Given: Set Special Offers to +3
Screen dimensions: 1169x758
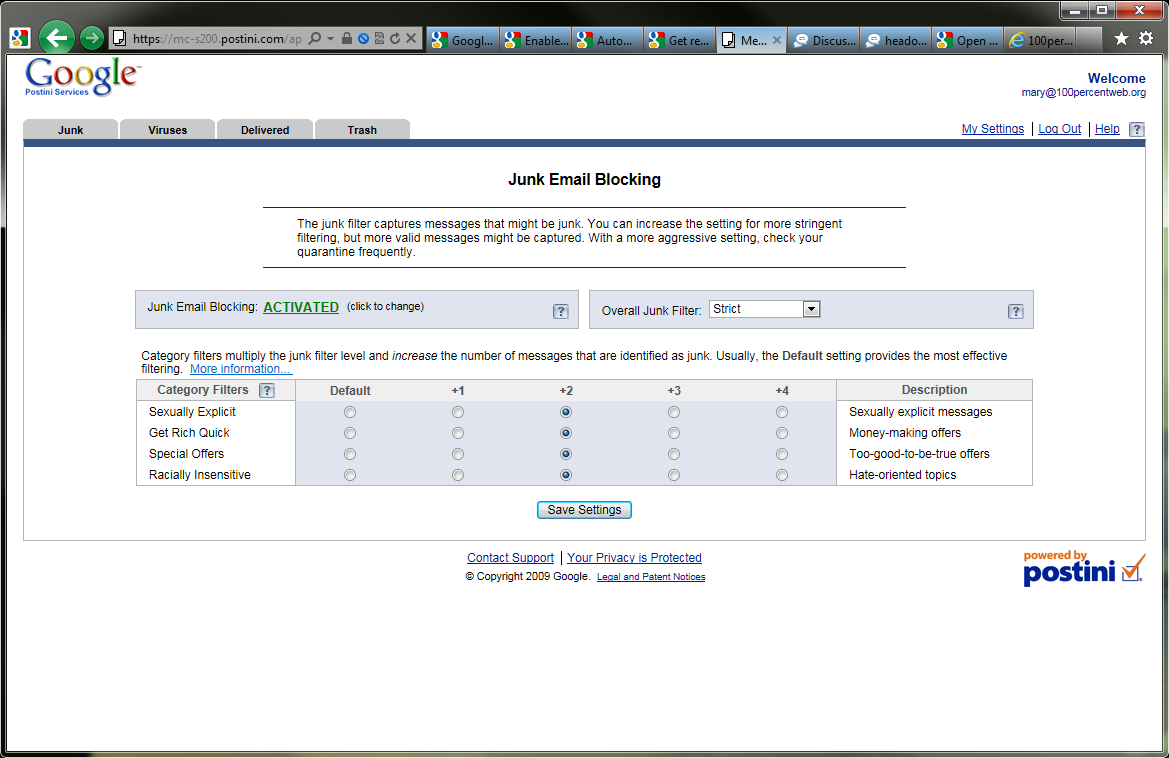Looking at the screenshot, I should click(x=674, y=454).
